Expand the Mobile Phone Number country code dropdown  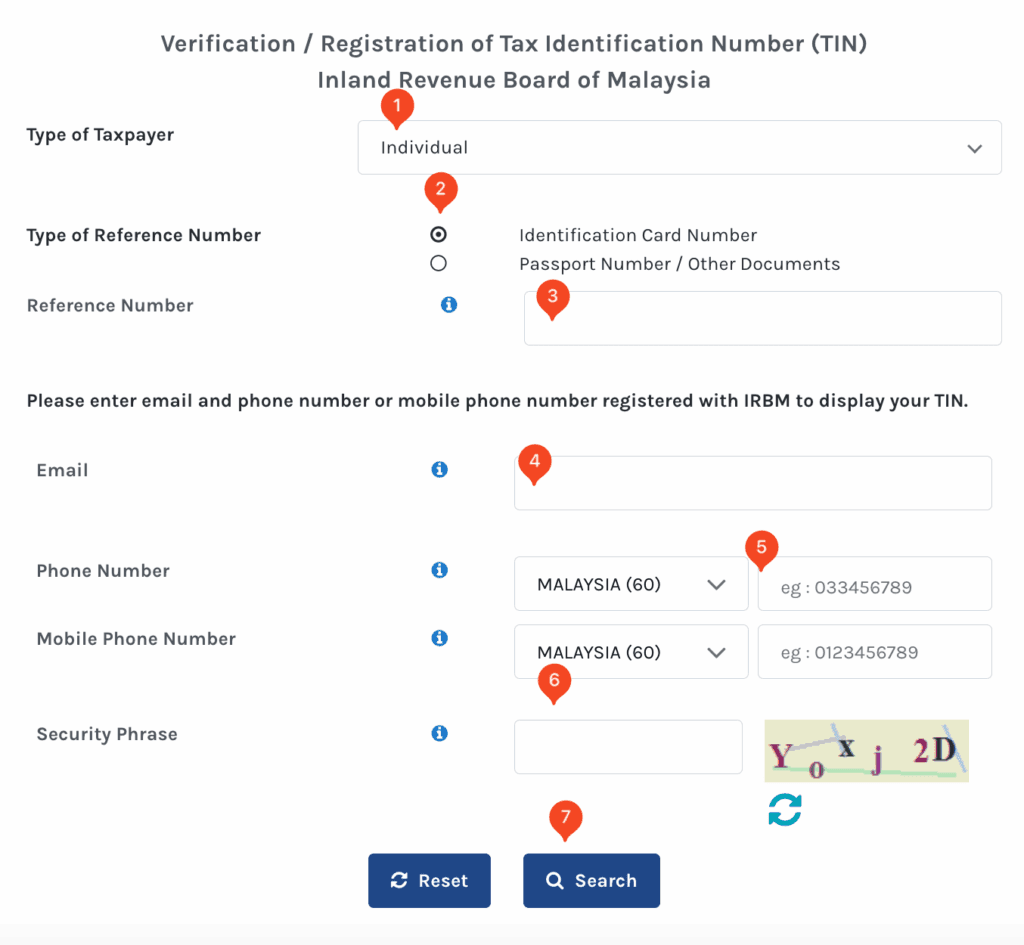(630, 652)
